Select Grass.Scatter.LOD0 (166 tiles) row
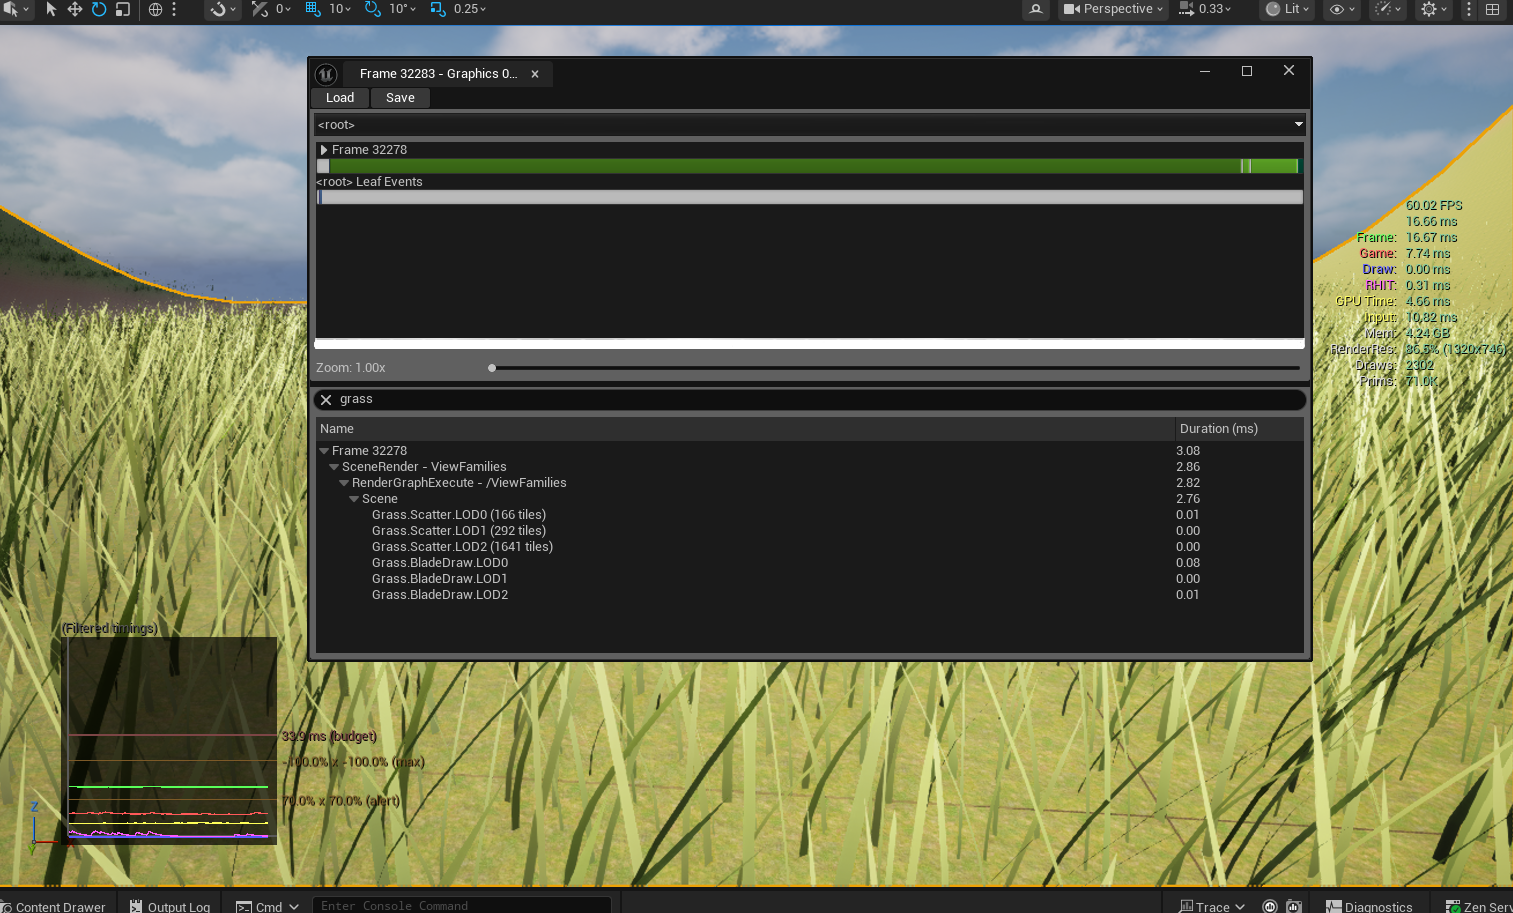1513x913 pixels. tap(810, 515)
